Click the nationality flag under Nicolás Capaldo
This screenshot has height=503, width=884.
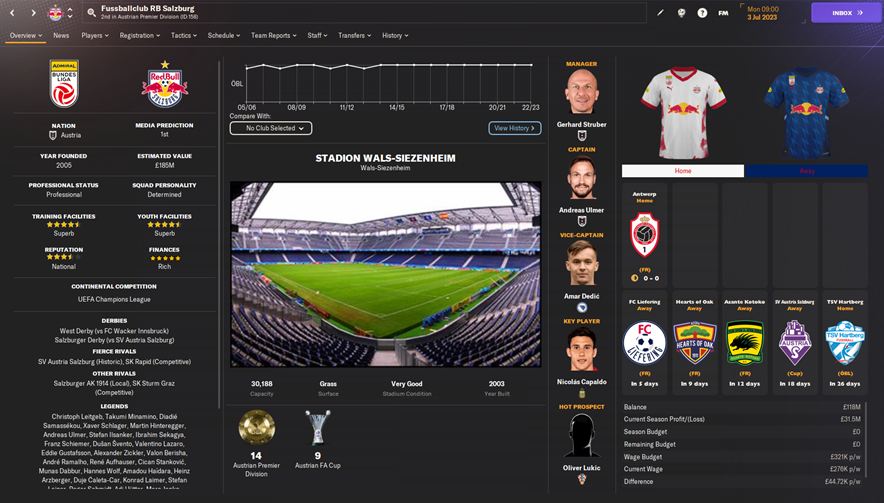pos(582,393)
